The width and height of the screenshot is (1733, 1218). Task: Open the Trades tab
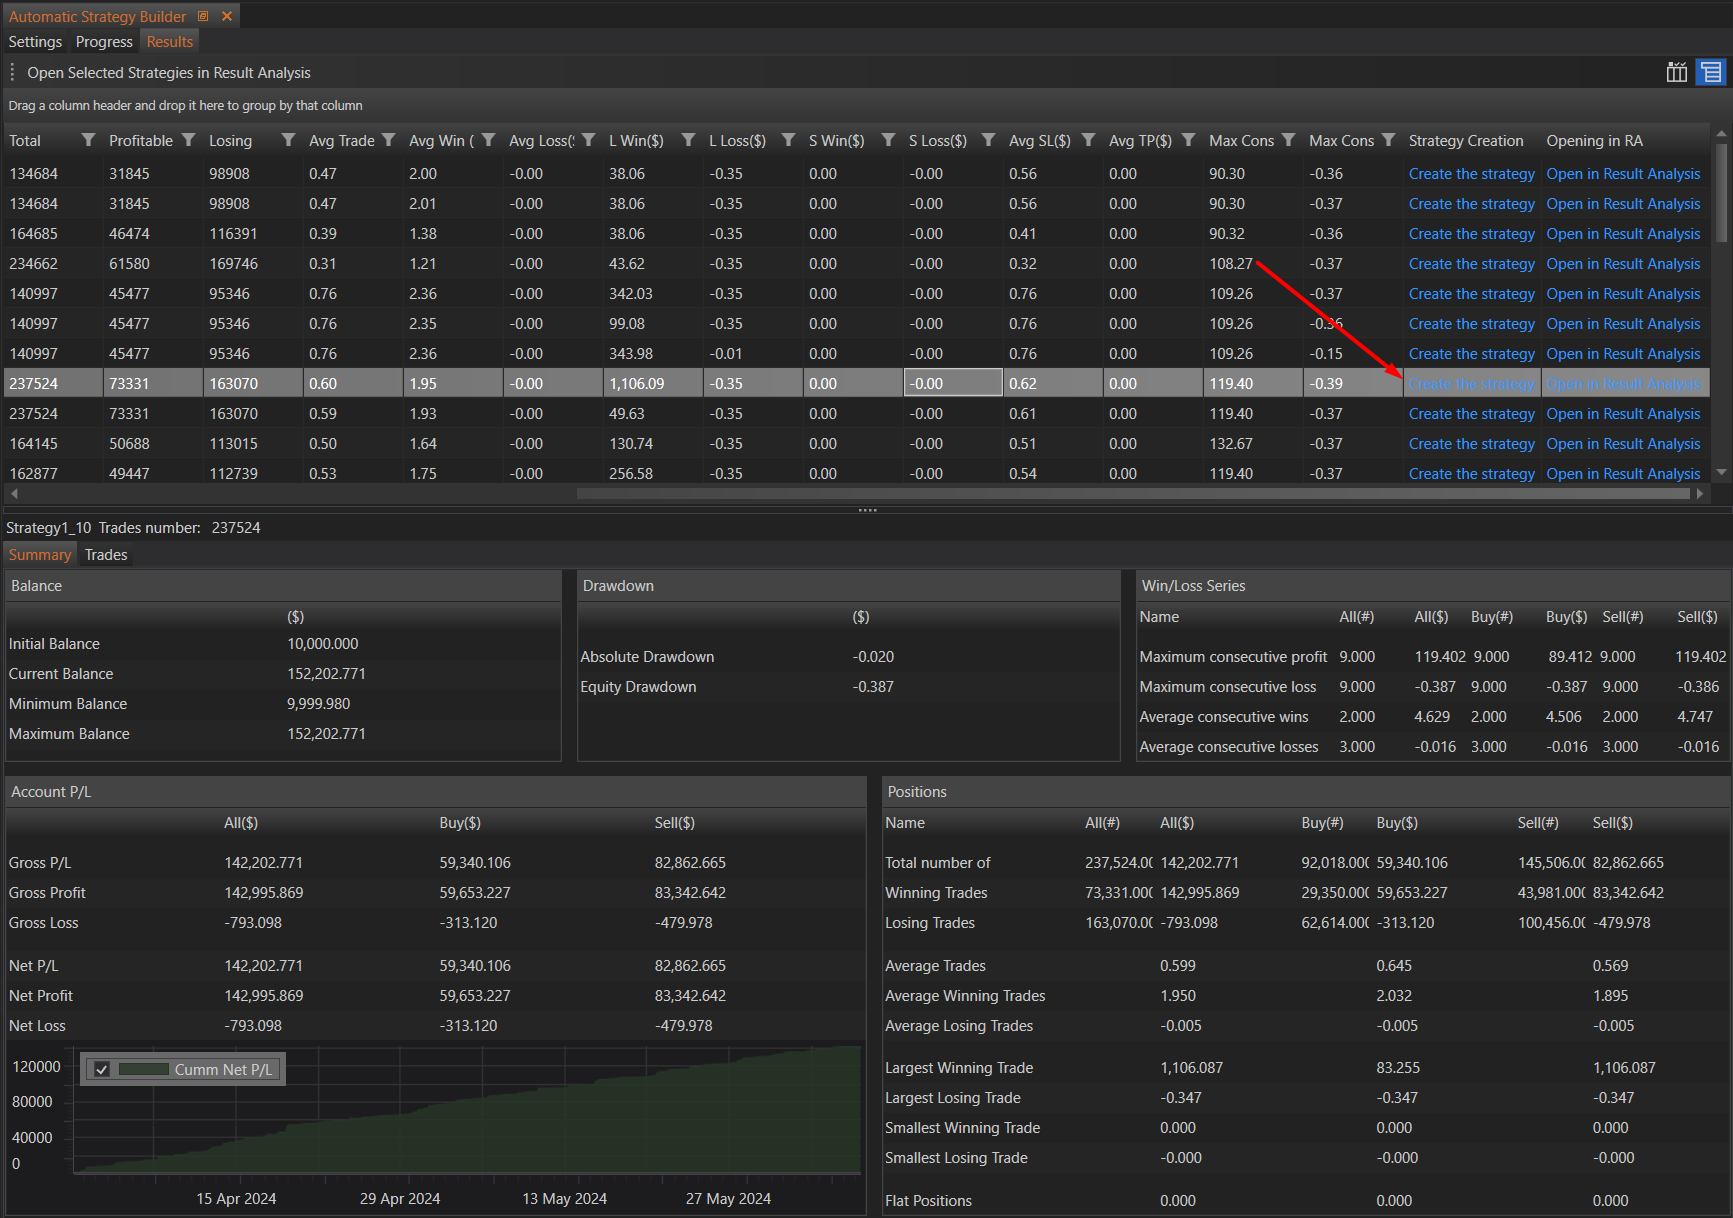point(106,555)
